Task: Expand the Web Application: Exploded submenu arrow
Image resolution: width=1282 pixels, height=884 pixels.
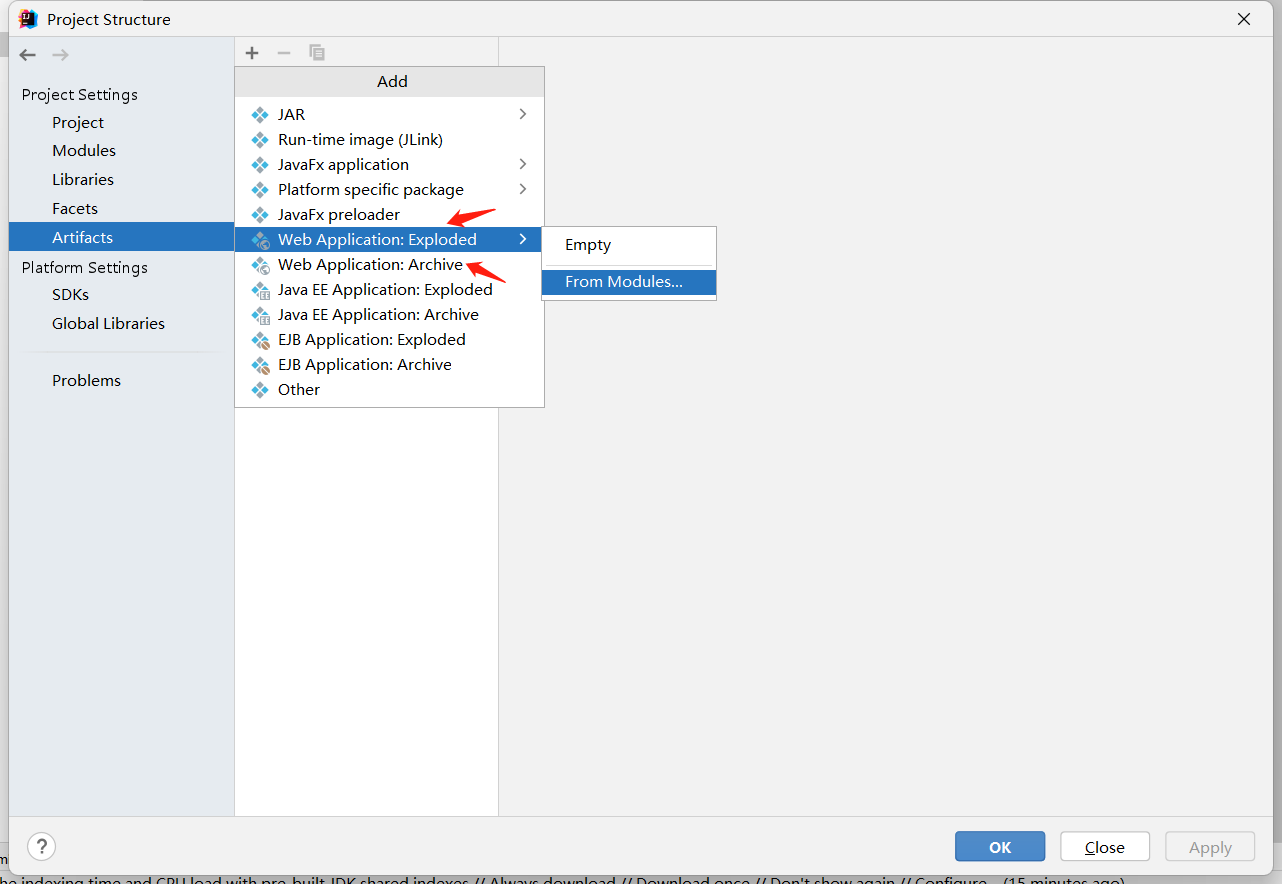Action: [x=523, y=239]
